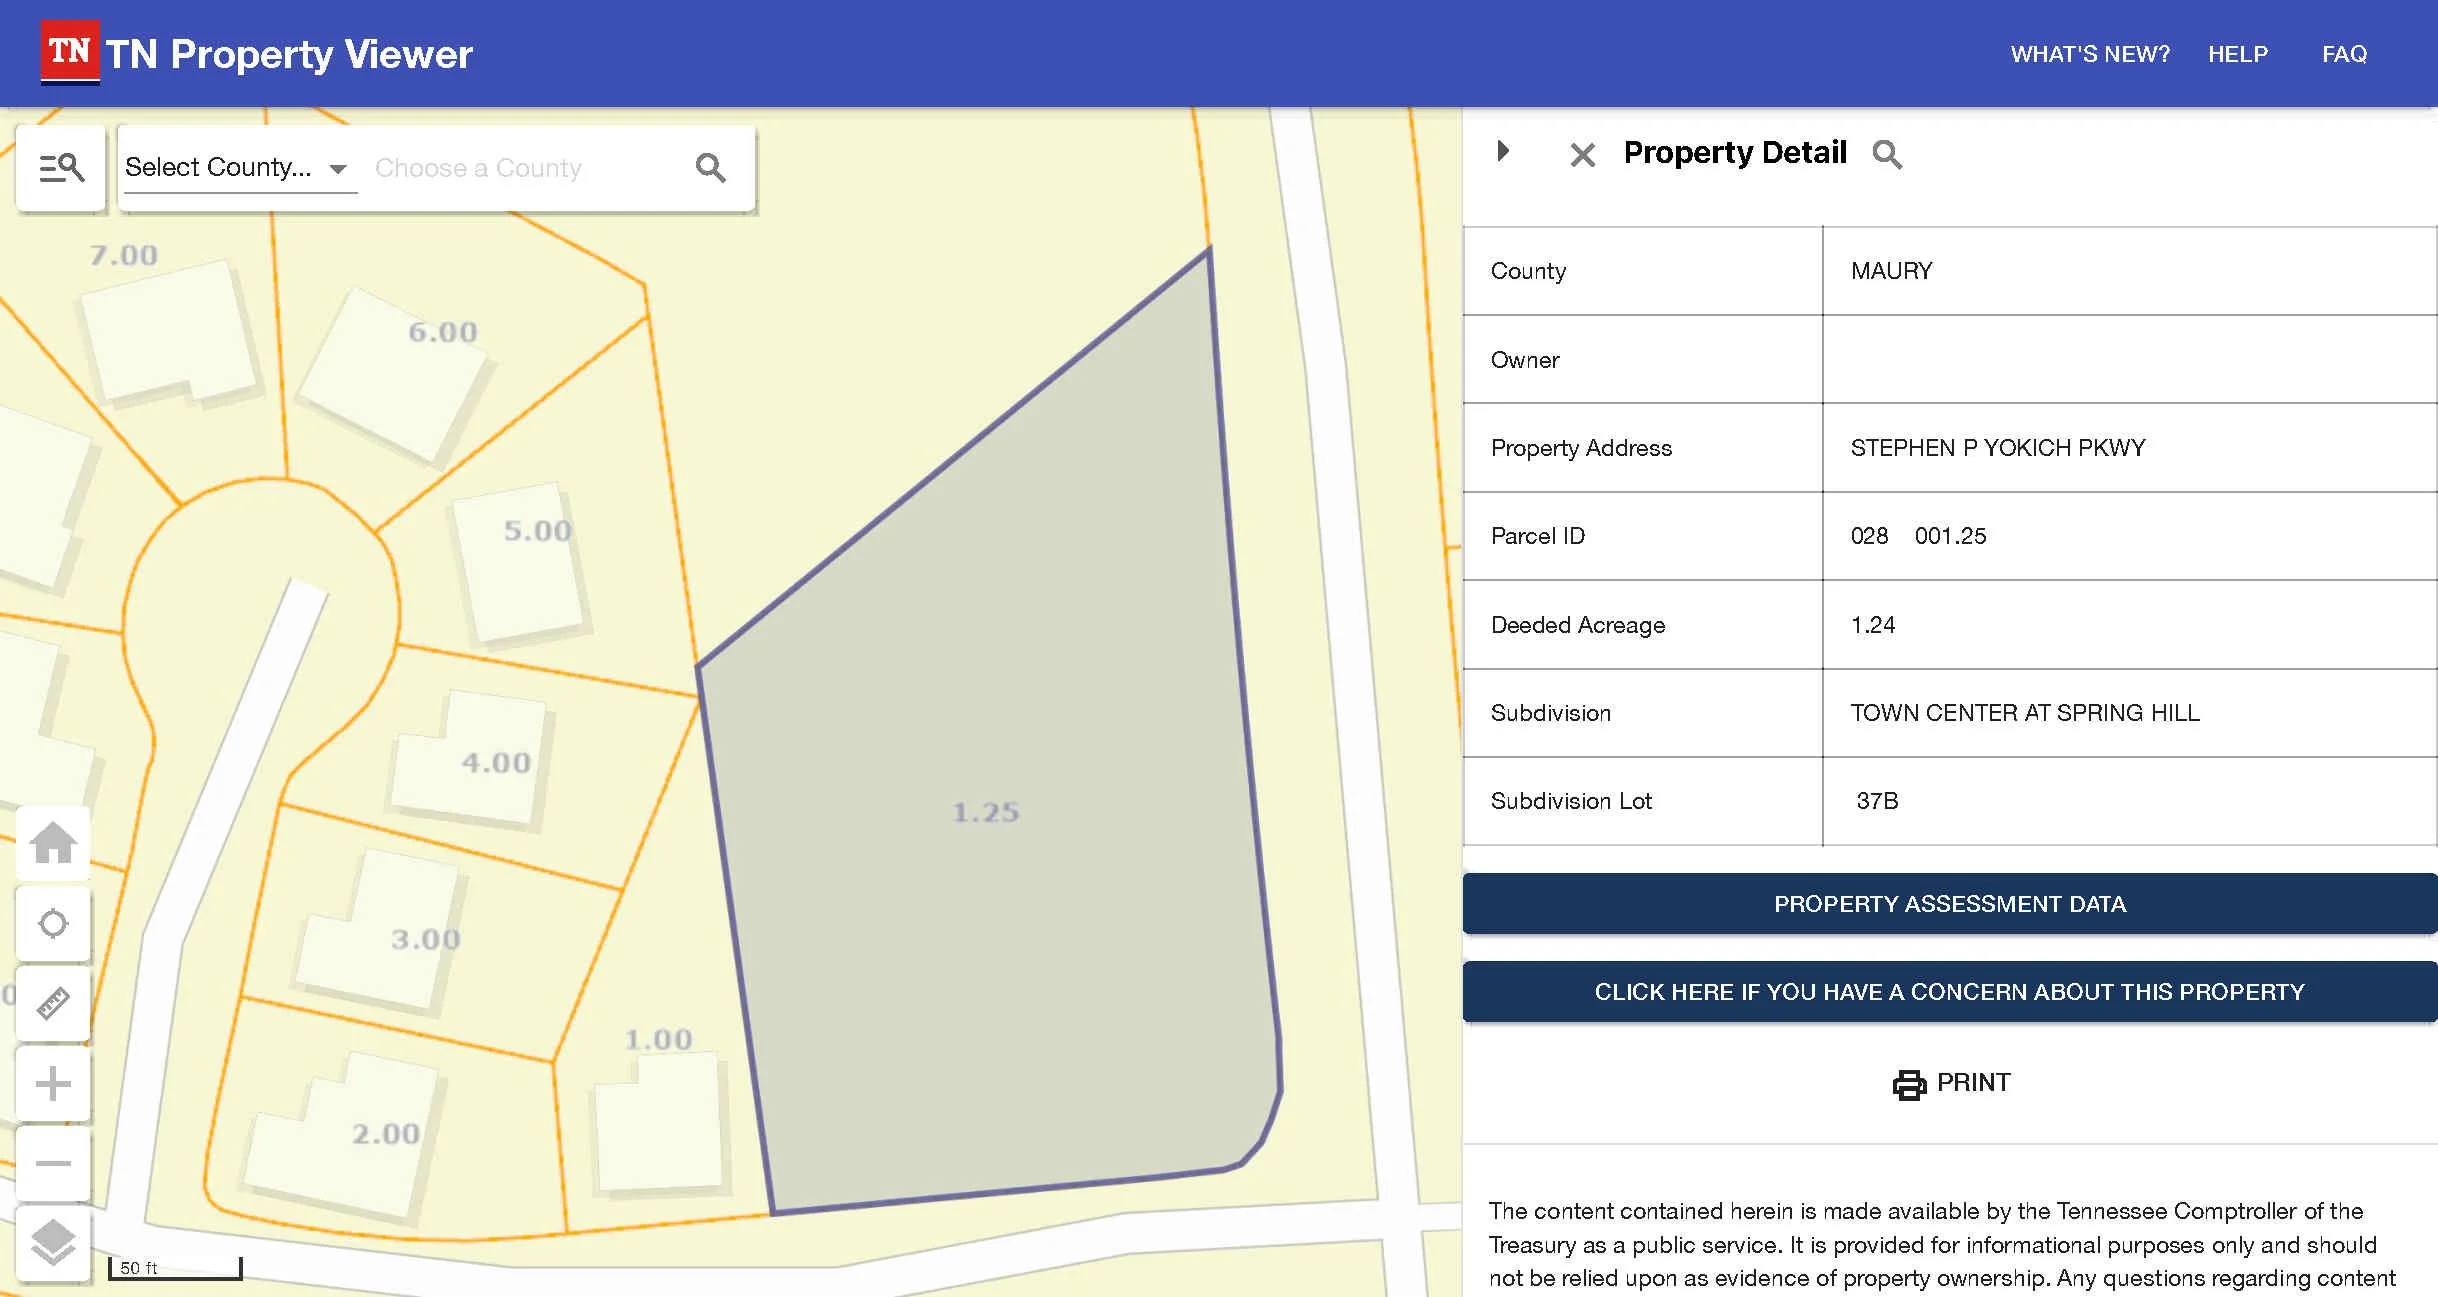Zoom in the map with plus

53,1083
